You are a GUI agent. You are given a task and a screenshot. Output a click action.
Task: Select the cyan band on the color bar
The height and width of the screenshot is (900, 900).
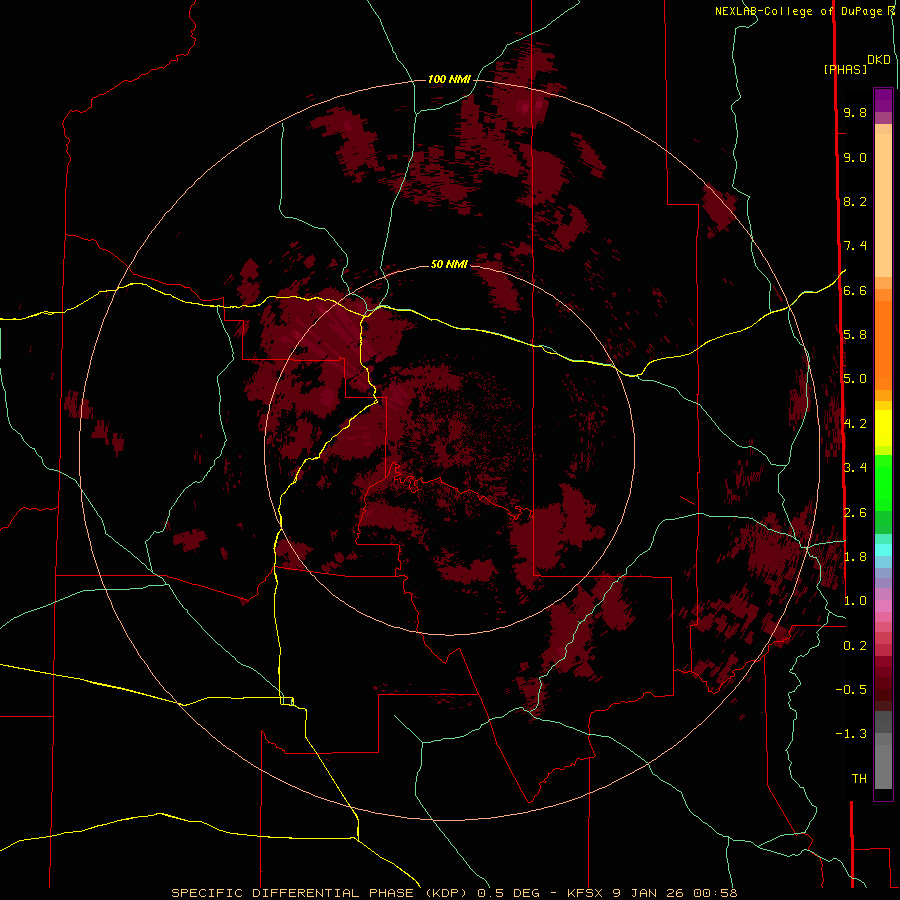pos(883,550)
